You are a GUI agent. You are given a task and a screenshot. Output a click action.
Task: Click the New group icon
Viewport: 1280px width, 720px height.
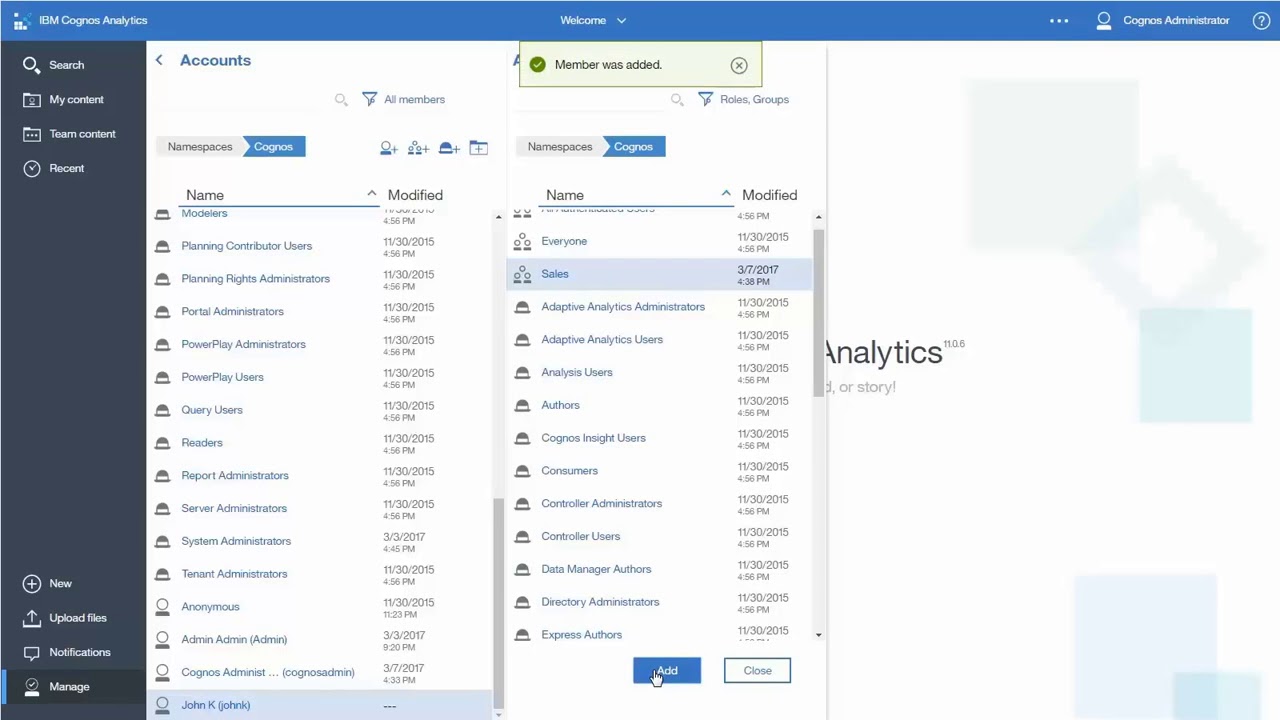coord(418,148)
